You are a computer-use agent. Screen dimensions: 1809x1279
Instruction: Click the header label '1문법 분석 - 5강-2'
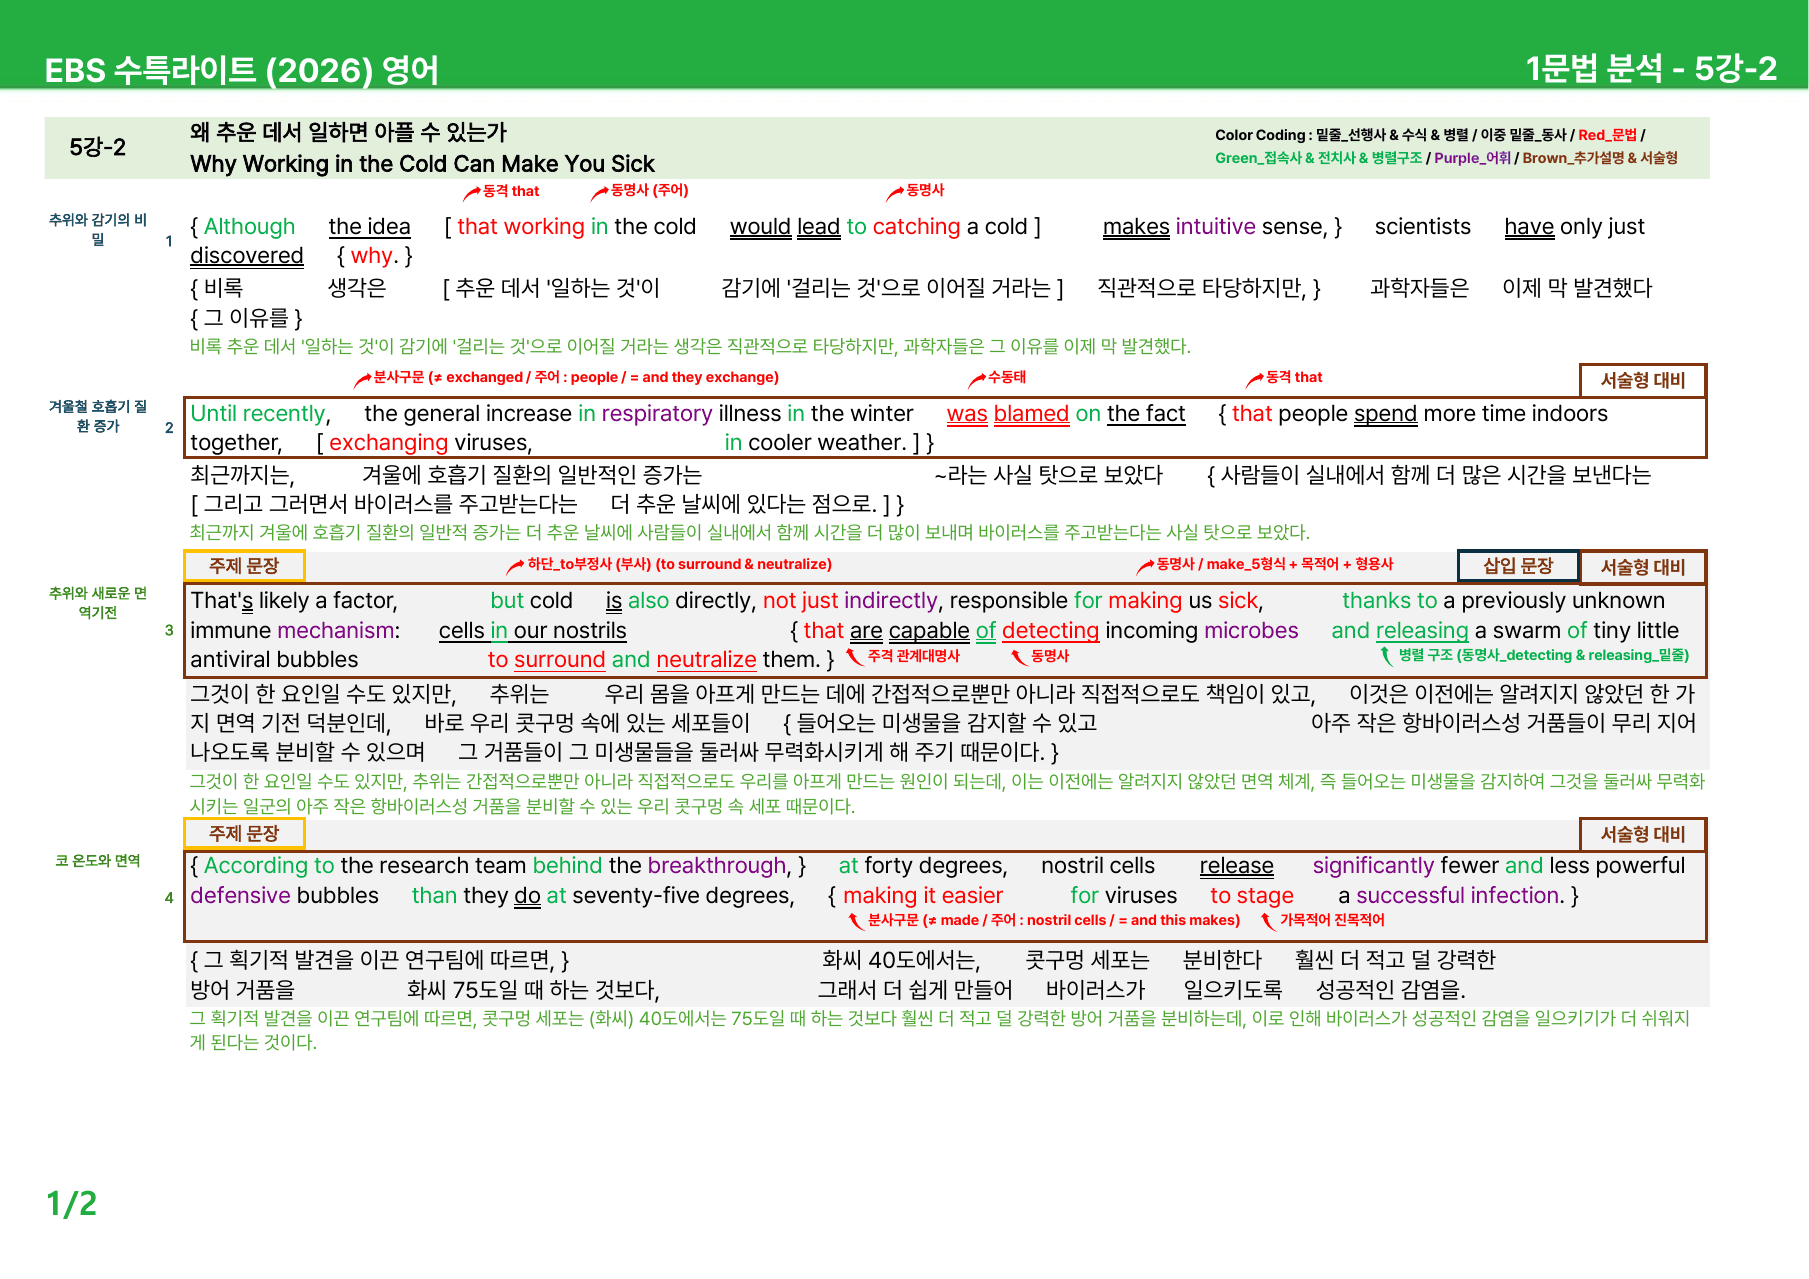point(1651,68)
